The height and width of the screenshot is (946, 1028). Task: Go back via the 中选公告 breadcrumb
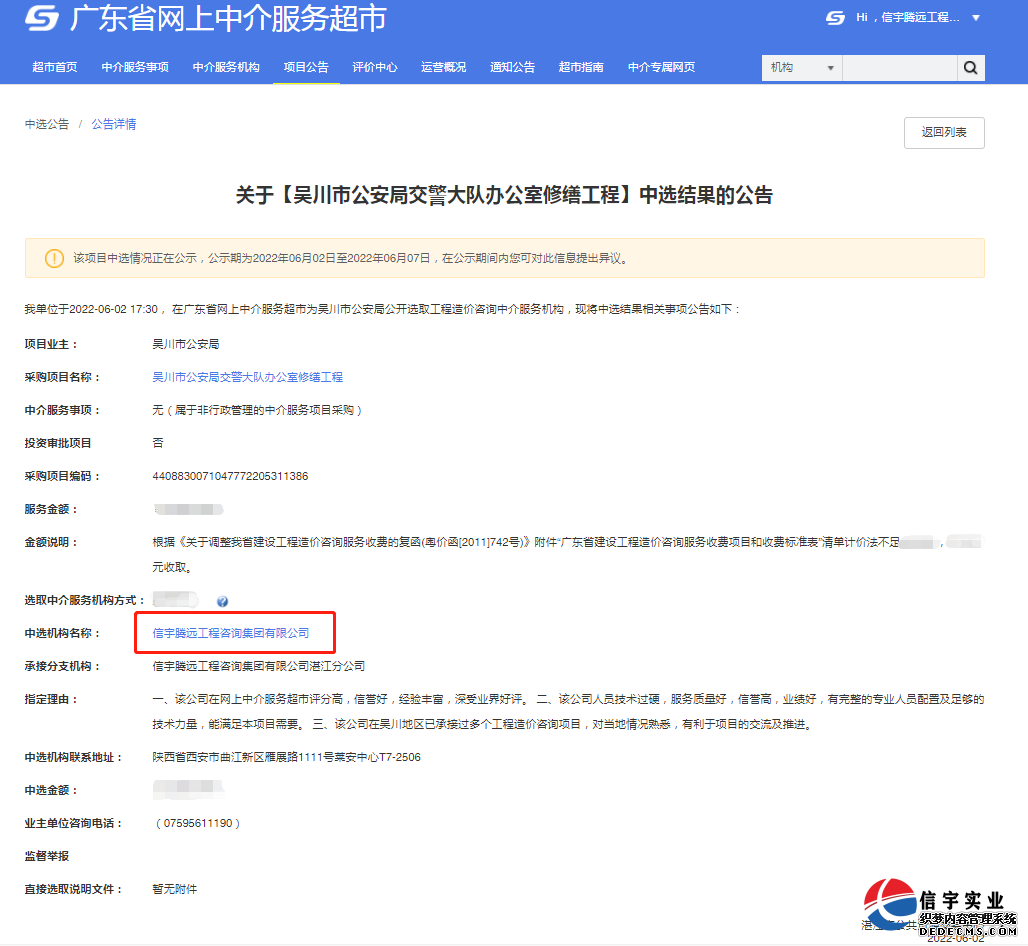45,123
